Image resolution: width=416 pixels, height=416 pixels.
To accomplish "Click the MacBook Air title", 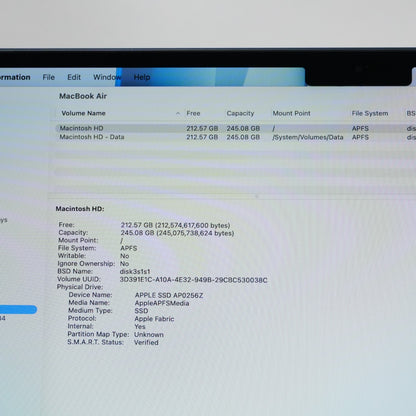I will click(83, 96).
